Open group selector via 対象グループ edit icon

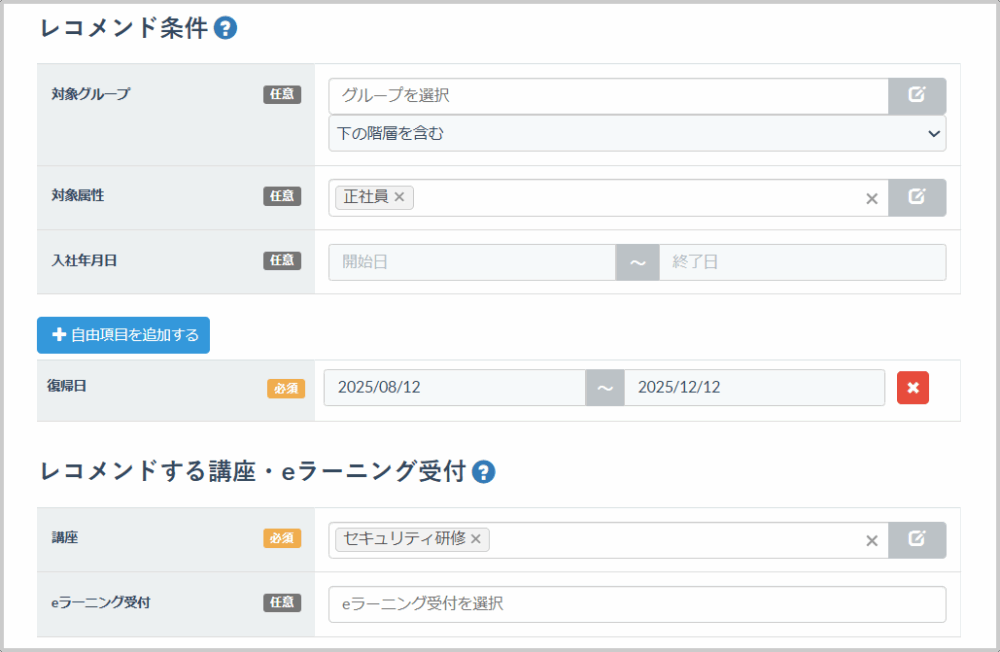click(917, 96)
